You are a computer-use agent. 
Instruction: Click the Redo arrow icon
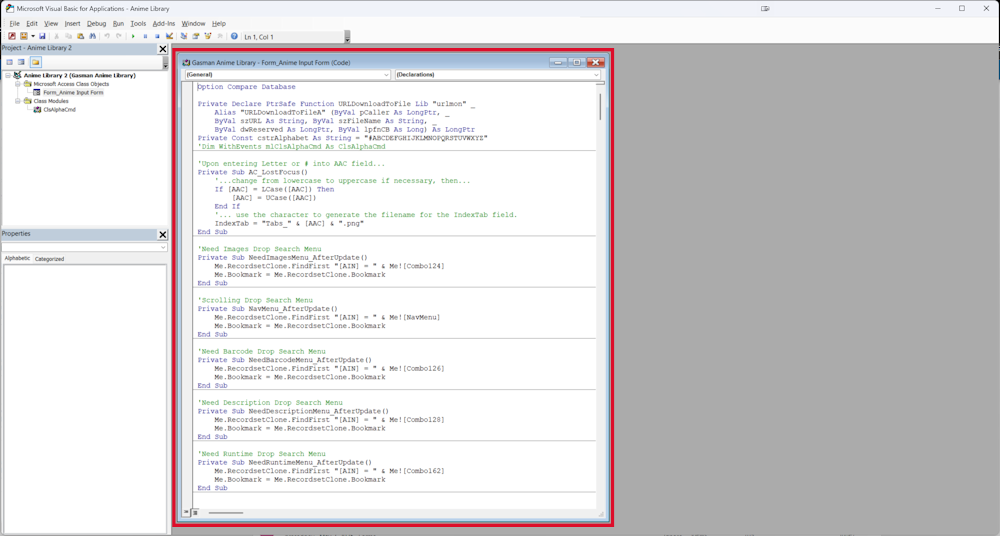(119, 36)
